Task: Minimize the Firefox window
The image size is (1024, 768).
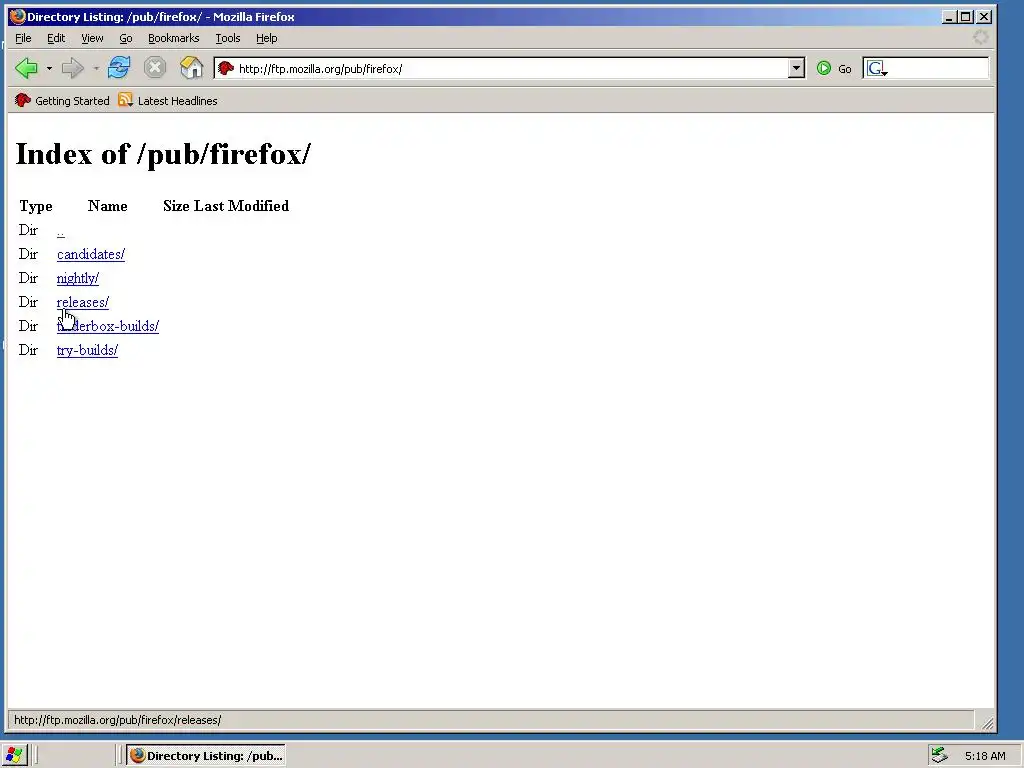Action: 949,17
